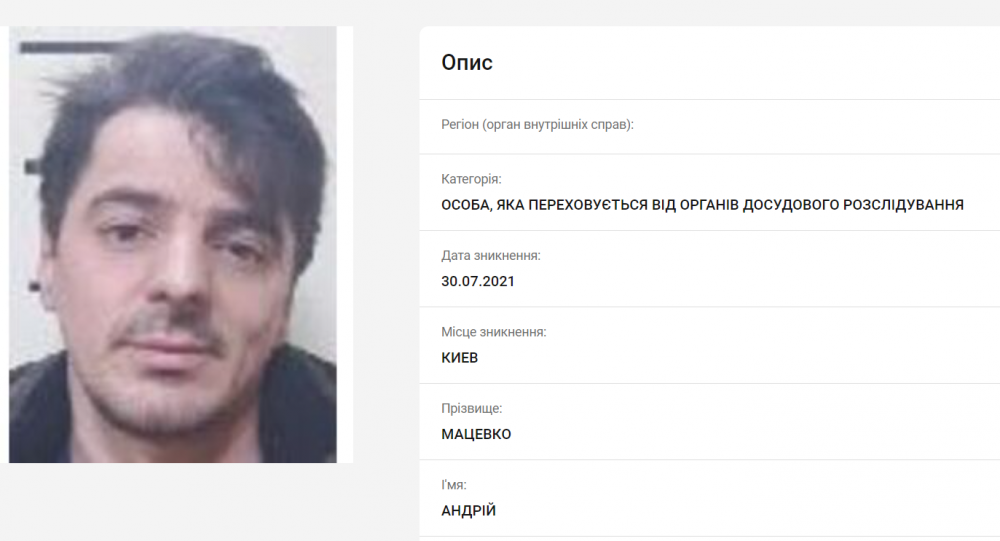1000x541 pixels.
Task: Select the "Дата зникнення:" label
Action: 490,256
